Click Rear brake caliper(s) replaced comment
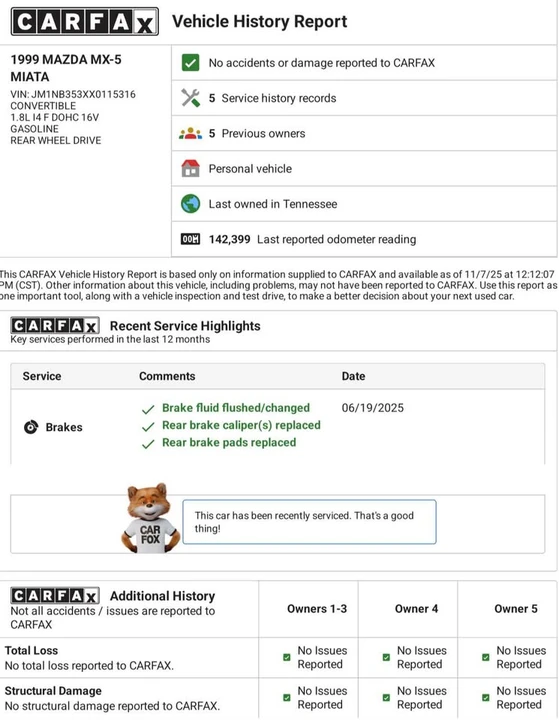Screen dimensions: 559x720 point(241,425)
